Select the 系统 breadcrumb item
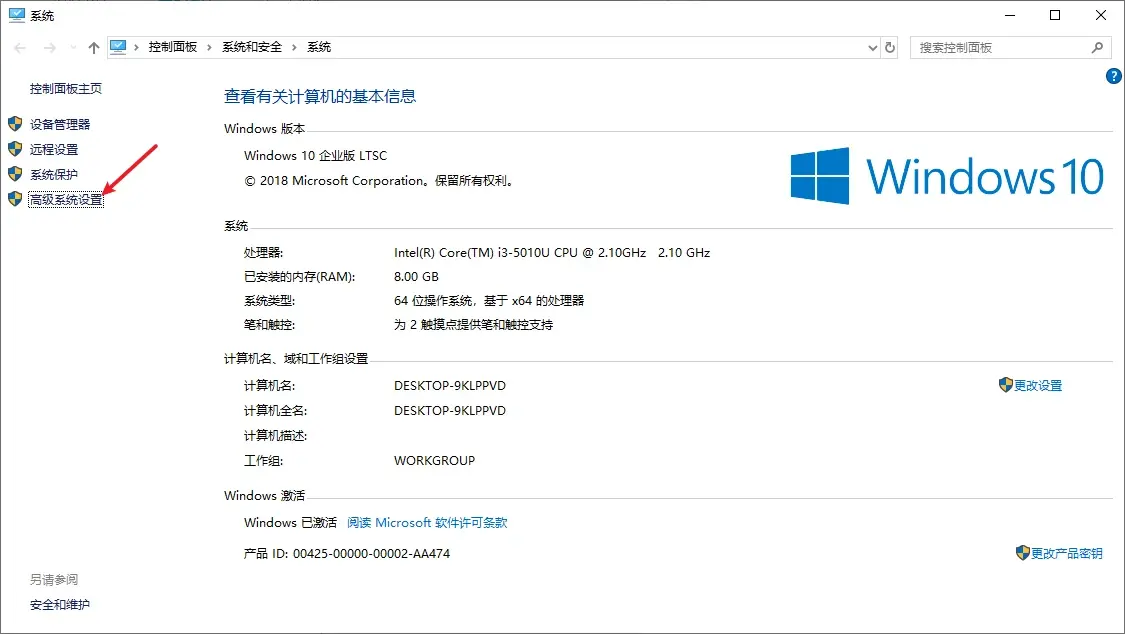This screenshot has height=634, width=1125. click(319, 47)
